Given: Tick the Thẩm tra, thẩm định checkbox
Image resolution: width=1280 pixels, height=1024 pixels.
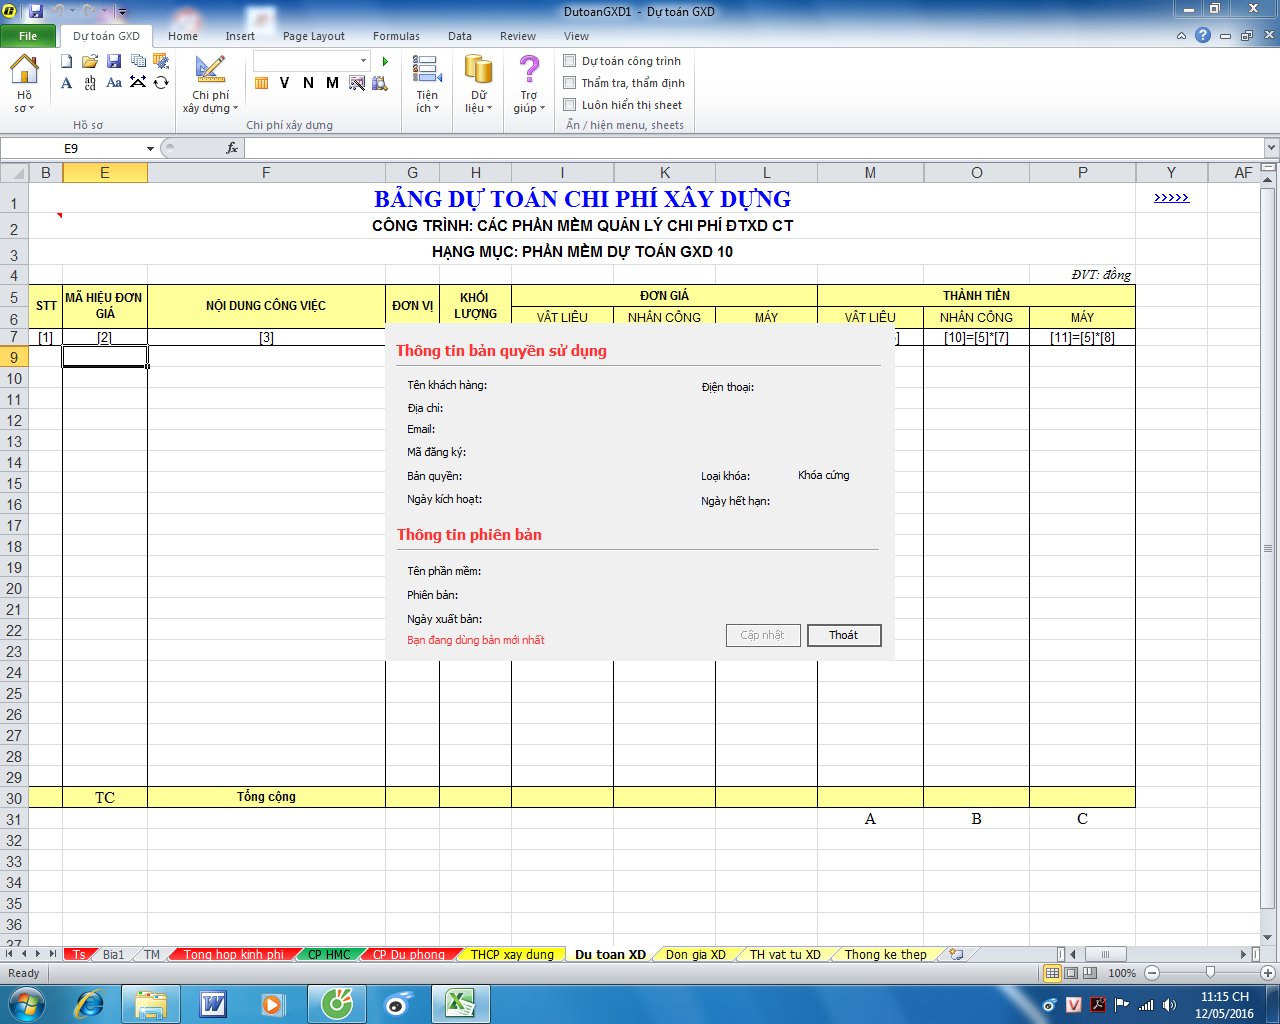Looking at the screenshot, I should click(x=570, y=83).
